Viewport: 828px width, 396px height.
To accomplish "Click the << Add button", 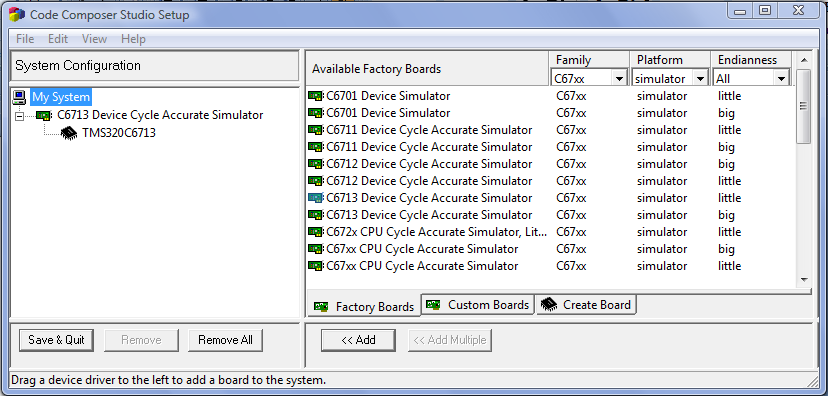I will click(359, 340).
